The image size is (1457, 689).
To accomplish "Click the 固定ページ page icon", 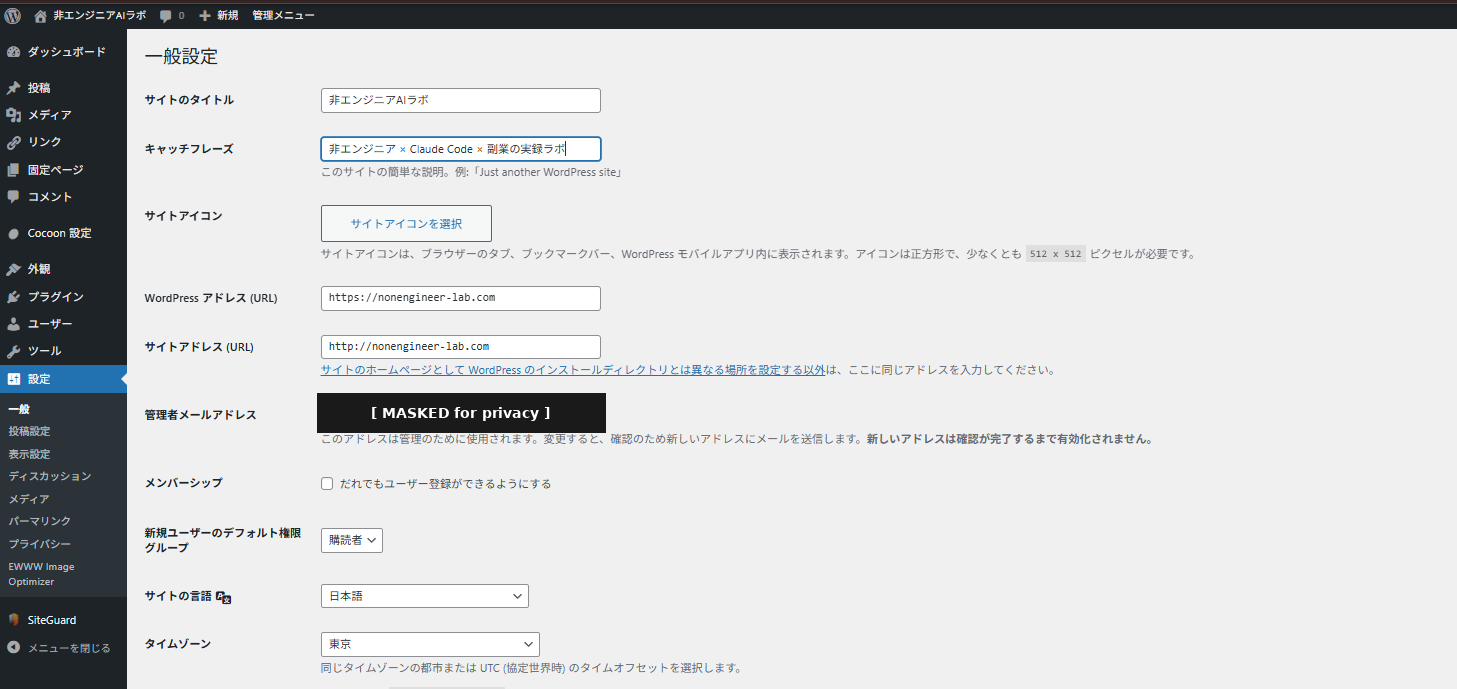I will pyautogui.click(x=14, y=170).
